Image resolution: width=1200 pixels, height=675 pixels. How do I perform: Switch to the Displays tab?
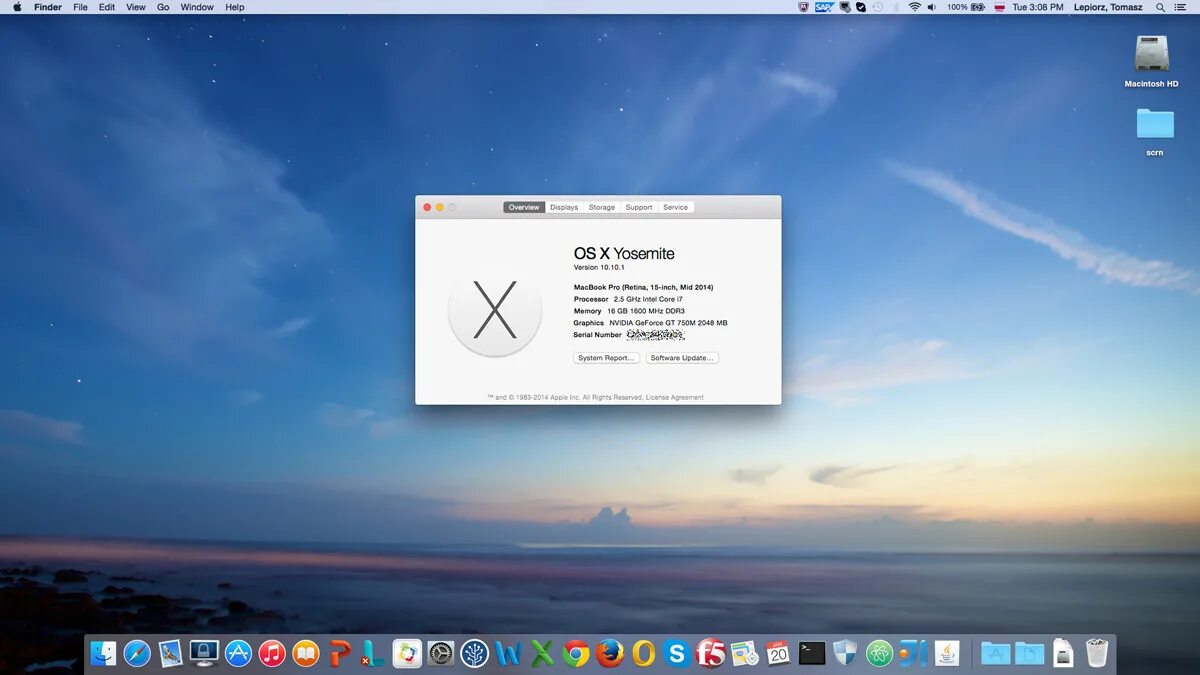pos(564,207)
